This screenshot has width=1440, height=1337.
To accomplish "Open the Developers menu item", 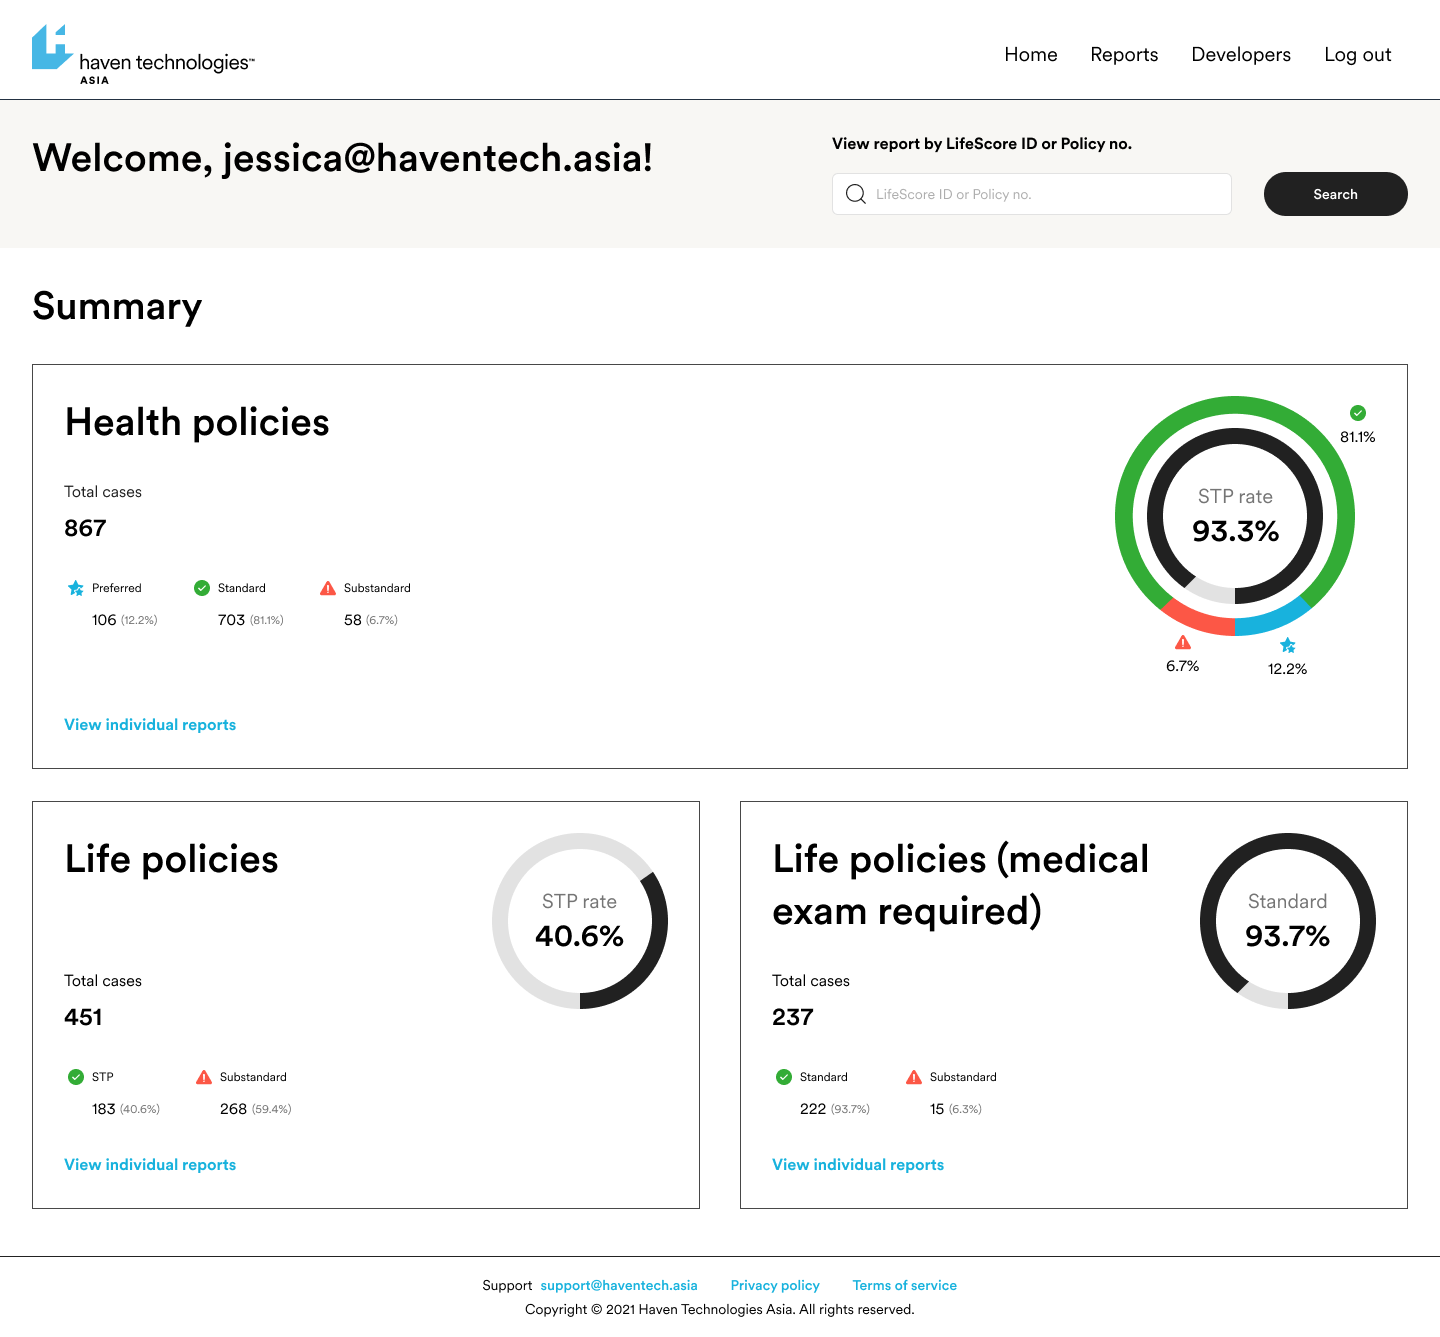I will coord(1241,55).
